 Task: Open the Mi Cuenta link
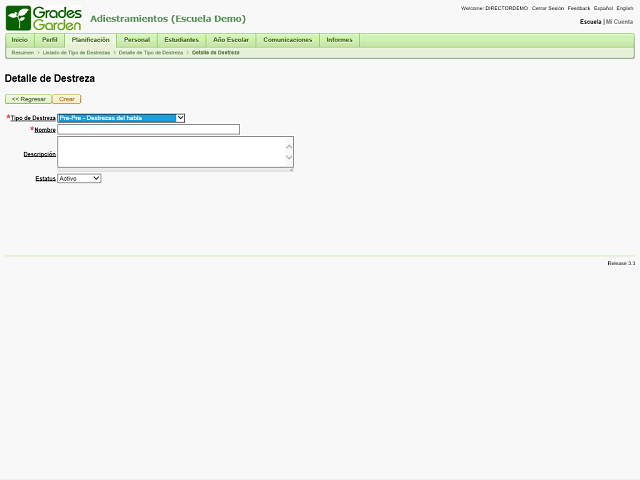[619, 22]
